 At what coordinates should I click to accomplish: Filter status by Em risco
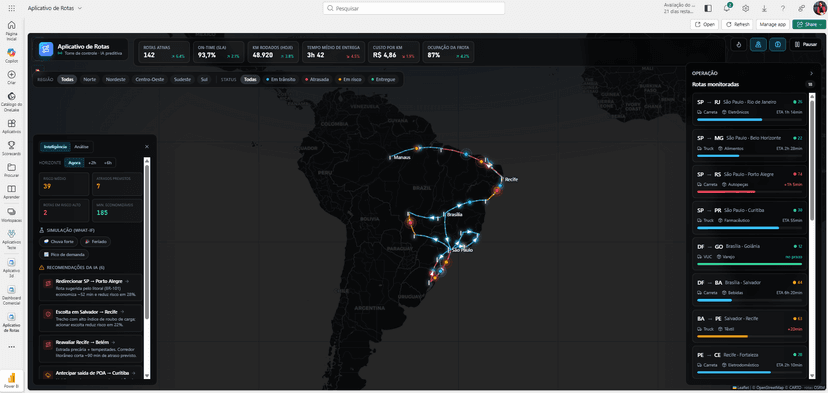pyautogui.click(x=349, y=79)
